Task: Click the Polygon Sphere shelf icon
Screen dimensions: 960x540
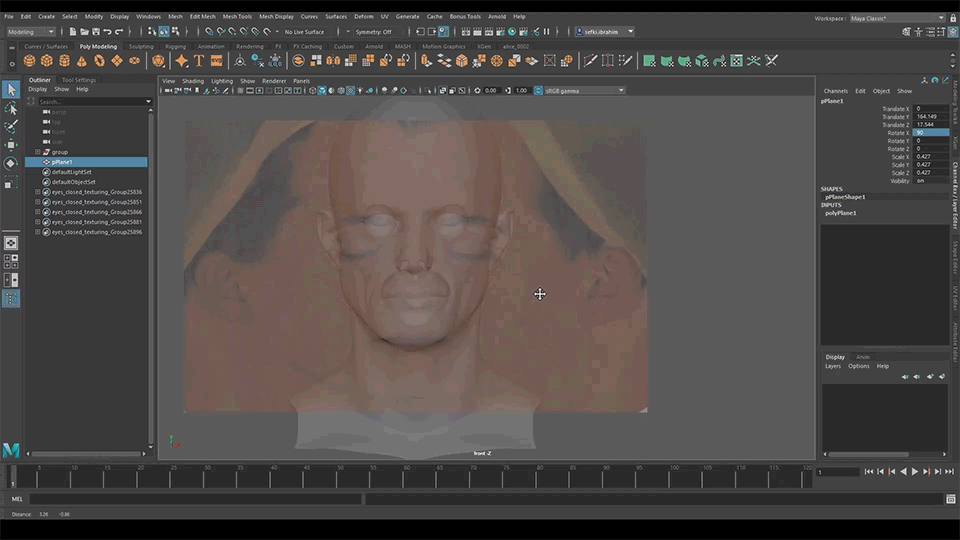Action: [30, 61]
